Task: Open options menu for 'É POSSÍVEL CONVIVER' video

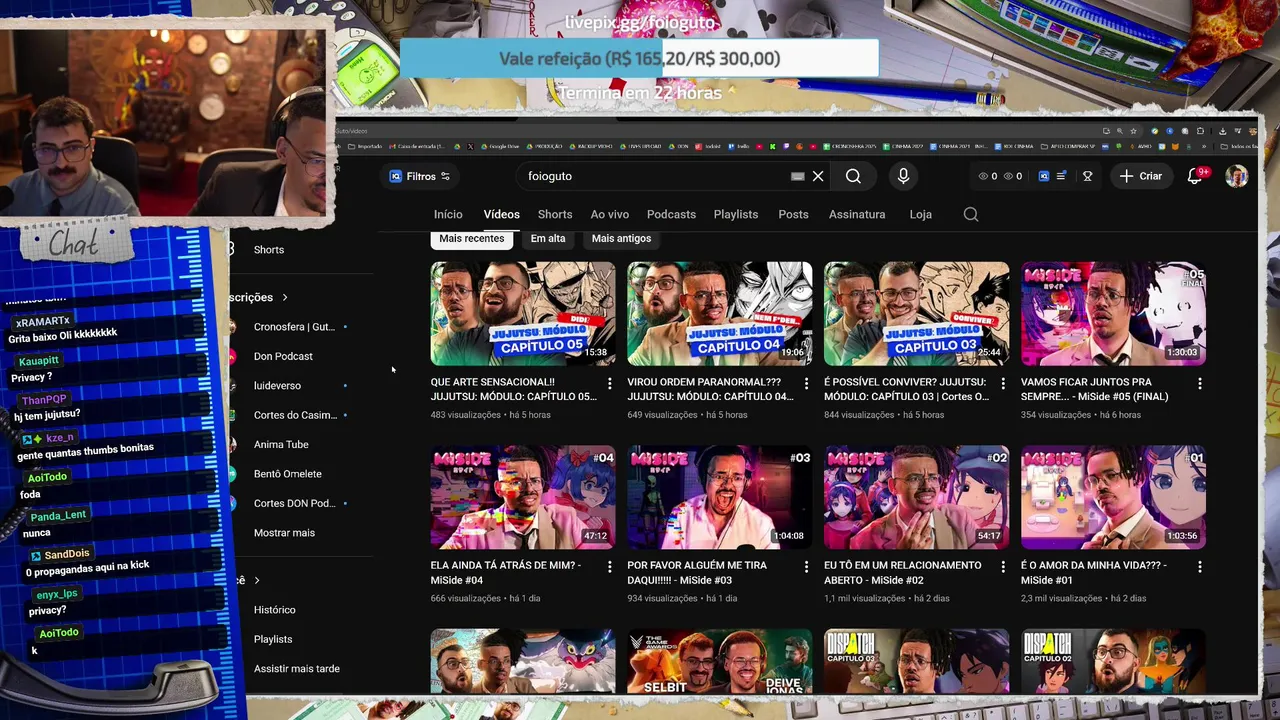Action: coord(1003,383)
